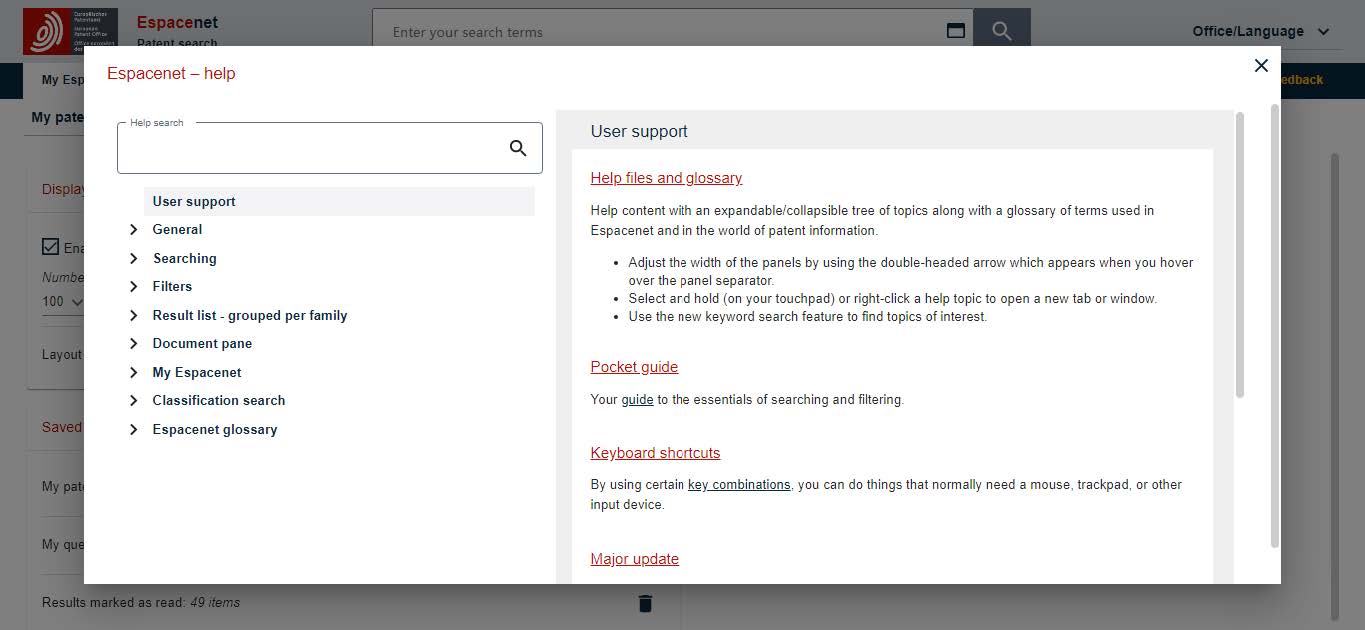
Task: Open the Major update link
Action: (634, 559)
